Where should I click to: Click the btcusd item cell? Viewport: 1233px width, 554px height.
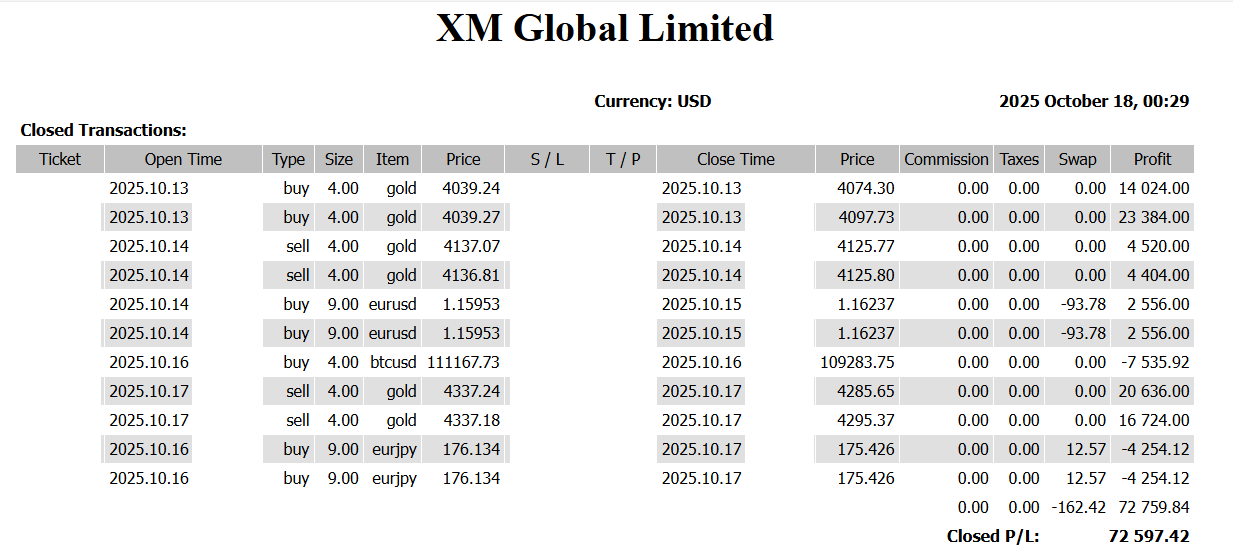[x=392, y=362]
